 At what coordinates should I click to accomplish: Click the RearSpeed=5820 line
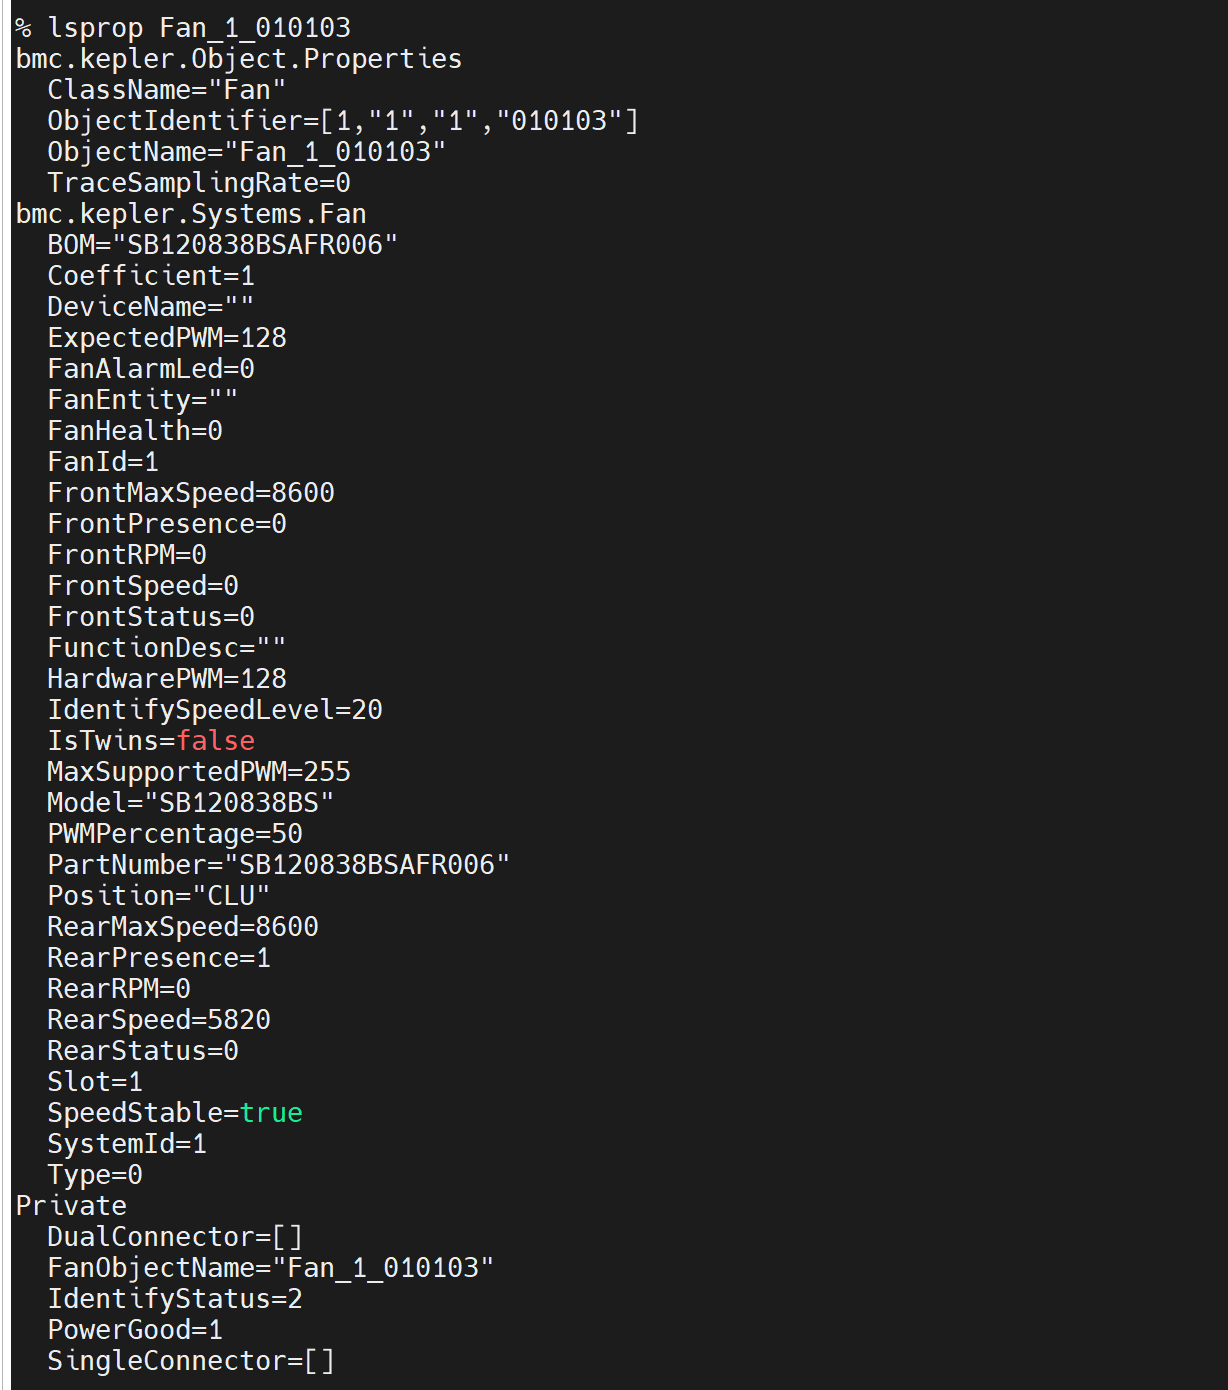158,1020
